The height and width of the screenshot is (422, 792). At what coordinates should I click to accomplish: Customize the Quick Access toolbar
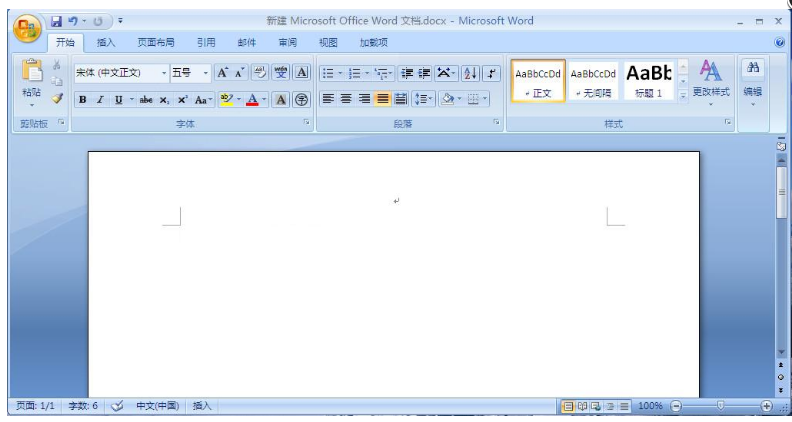(x=120, y=21)
